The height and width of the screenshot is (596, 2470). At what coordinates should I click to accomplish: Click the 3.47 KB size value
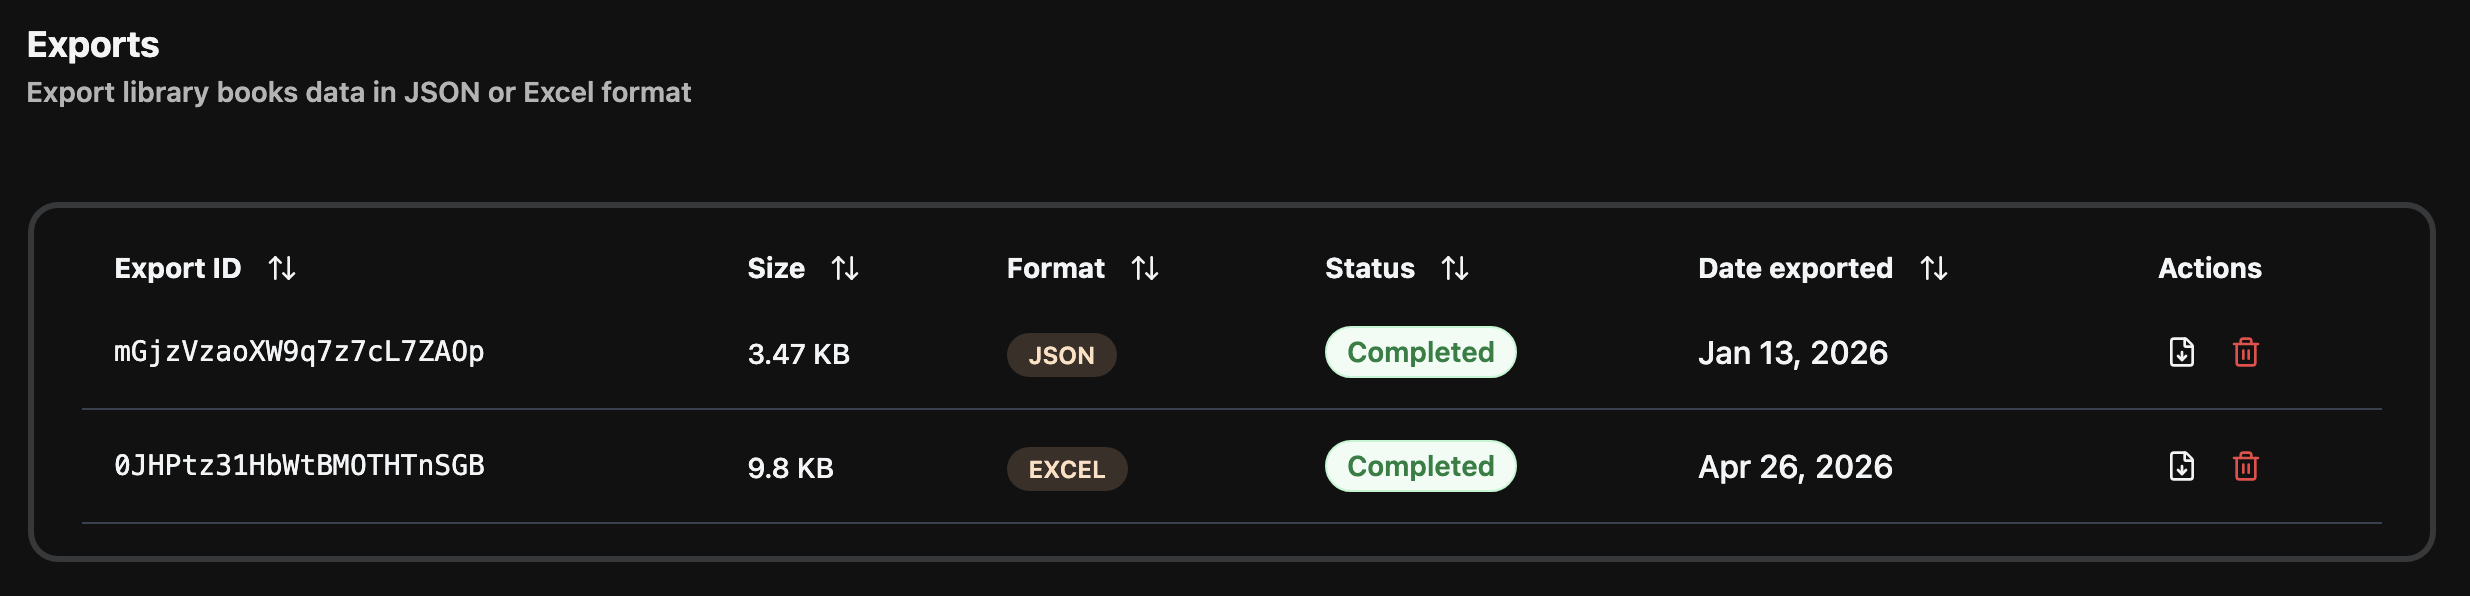coord(800,353)
